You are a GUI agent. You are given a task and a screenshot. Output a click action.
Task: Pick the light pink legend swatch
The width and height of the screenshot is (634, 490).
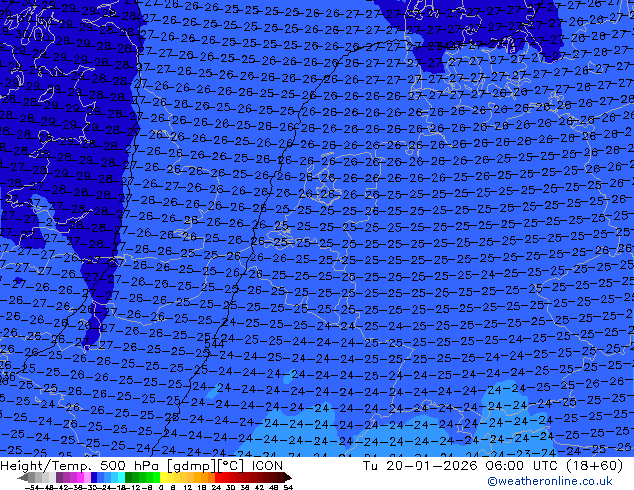[x=87, y=478]
